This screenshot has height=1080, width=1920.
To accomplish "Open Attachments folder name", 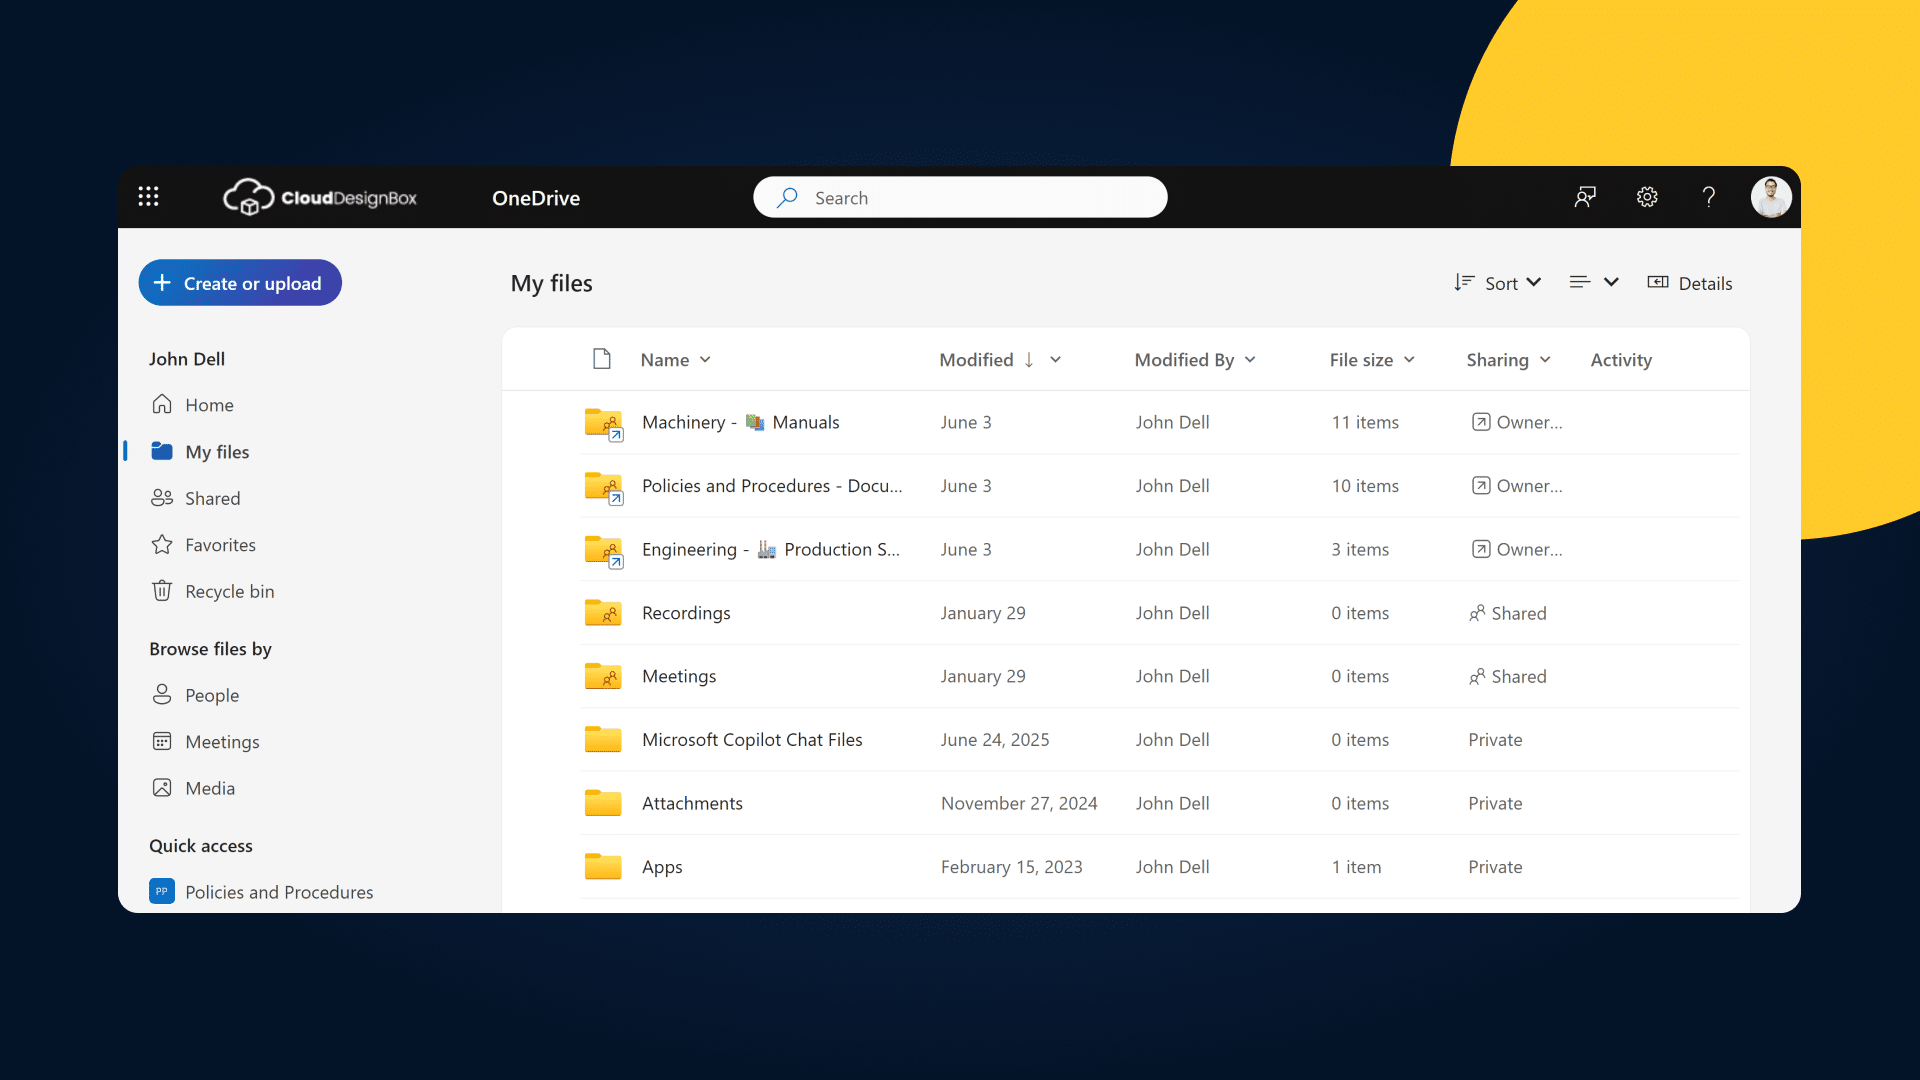I will pos(692,803).
